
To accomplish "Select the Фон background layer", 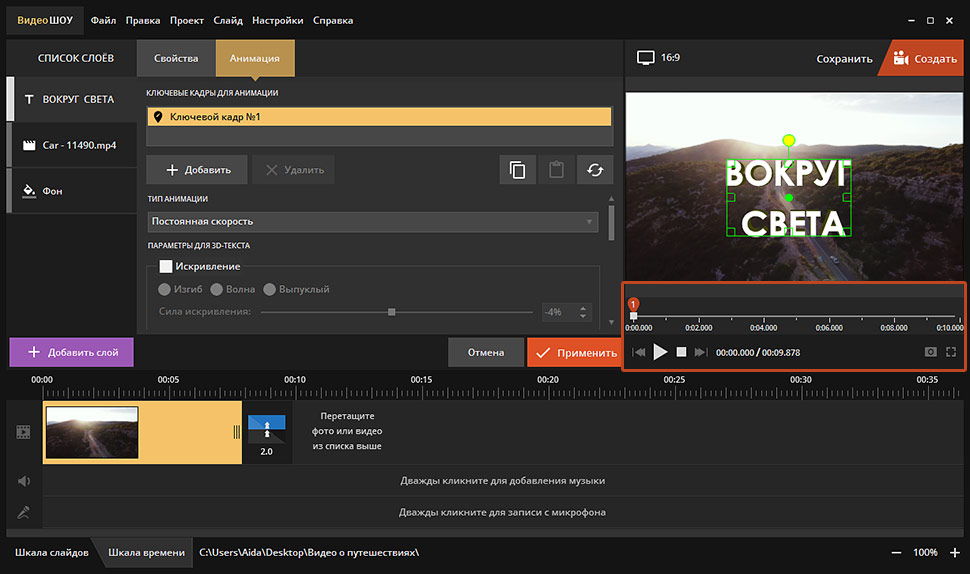I will (x=72, y=191).
